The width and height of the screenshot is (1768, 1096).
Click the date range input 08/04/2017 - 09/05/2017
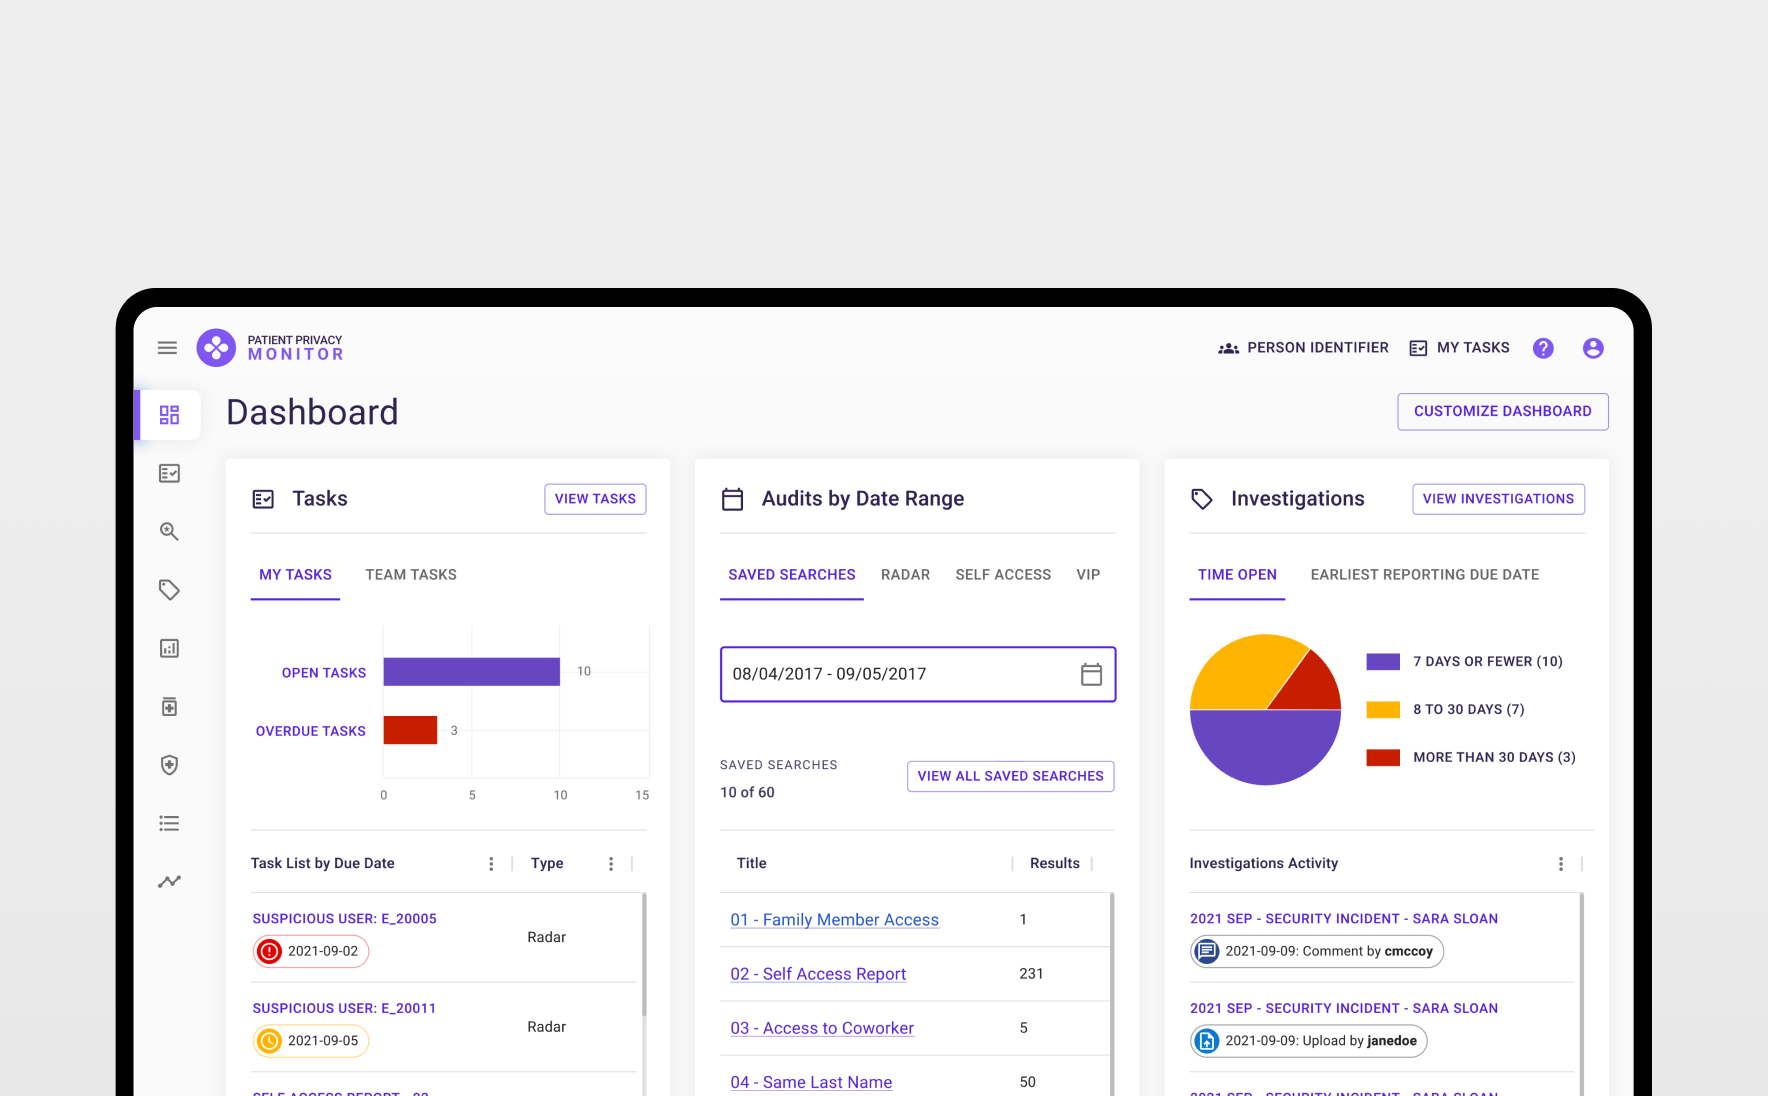pos(918,674)
